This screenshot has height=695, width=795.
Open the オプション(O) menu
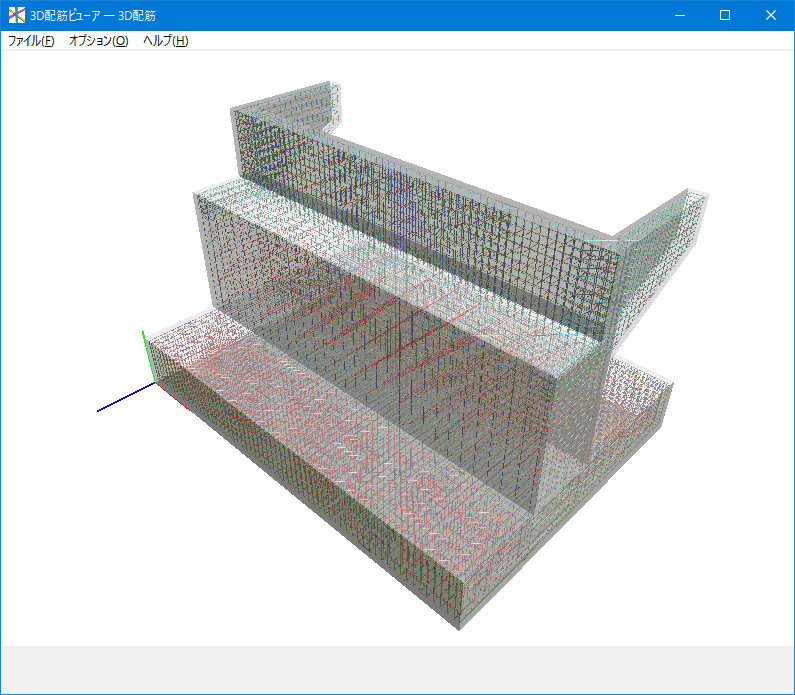[x=98, y=41]
